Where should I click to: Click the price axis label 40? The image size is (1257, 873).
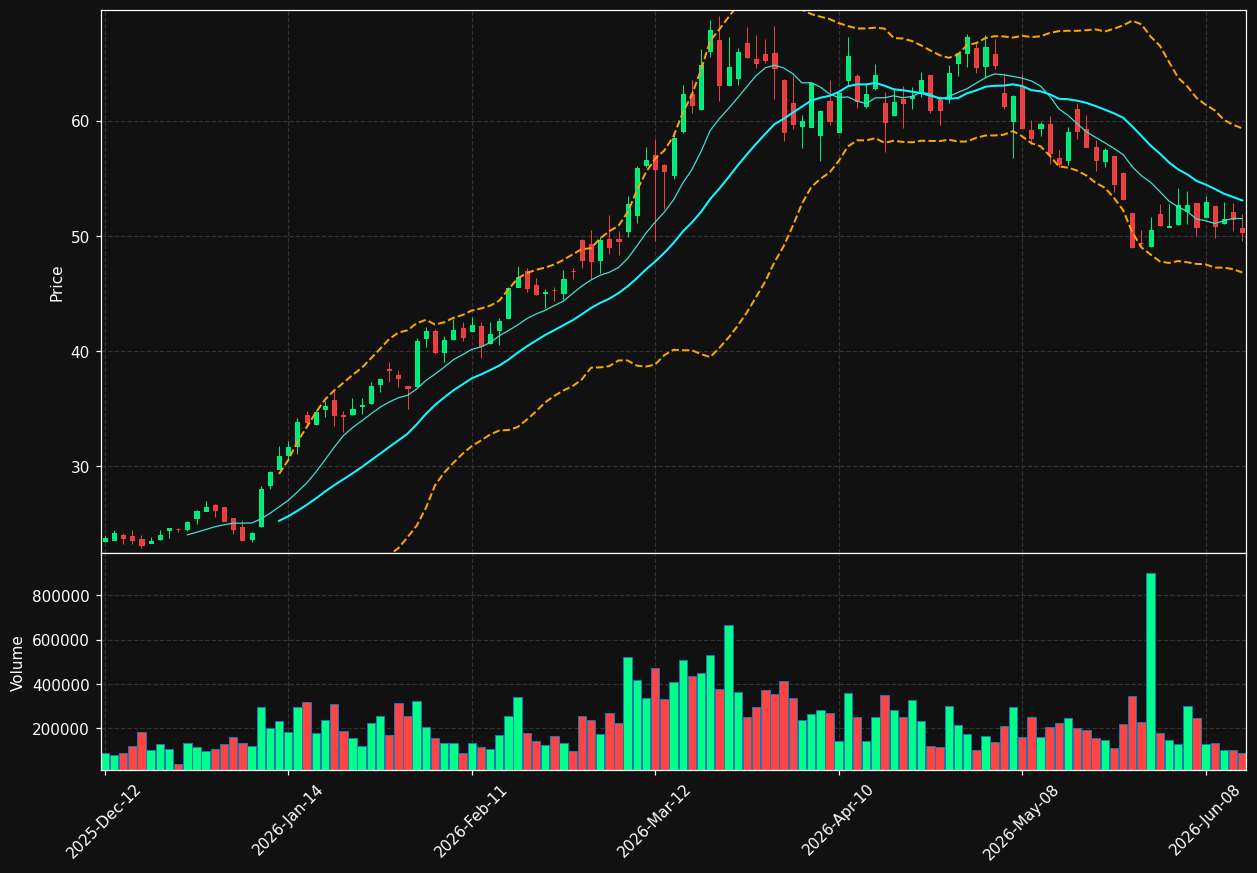pyautogui.click(x=79, y=352)
